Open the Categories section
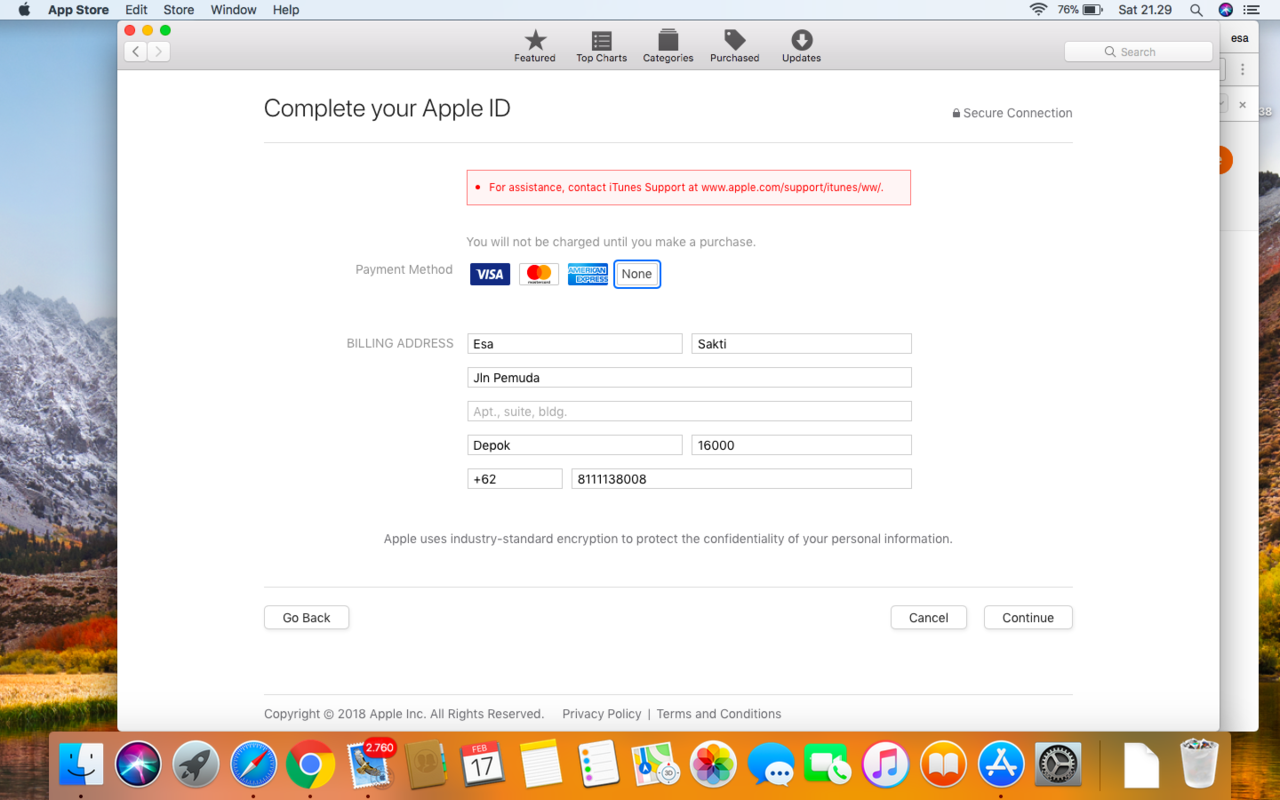 pos(668,46)
